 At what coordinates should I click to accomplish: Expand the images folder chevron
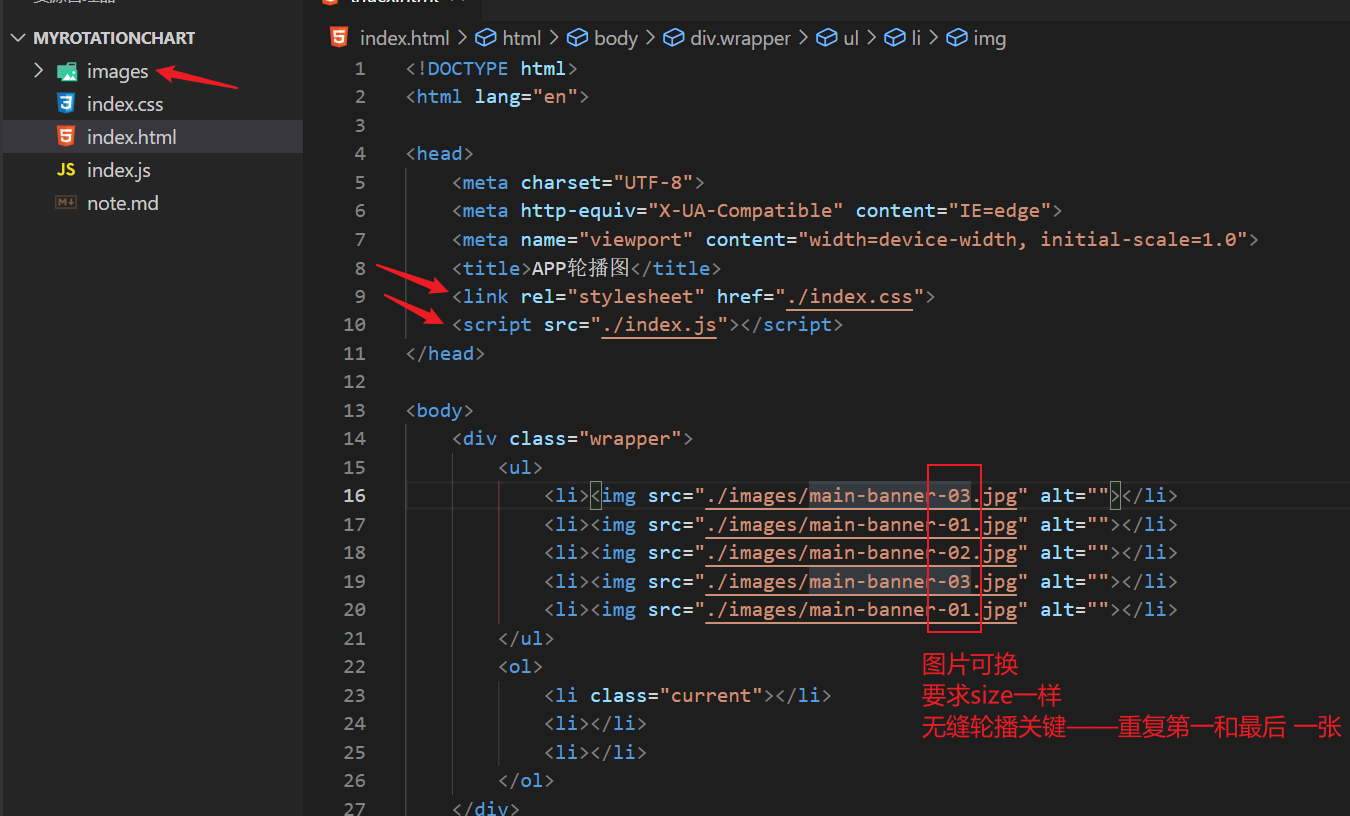pos(38,71)
